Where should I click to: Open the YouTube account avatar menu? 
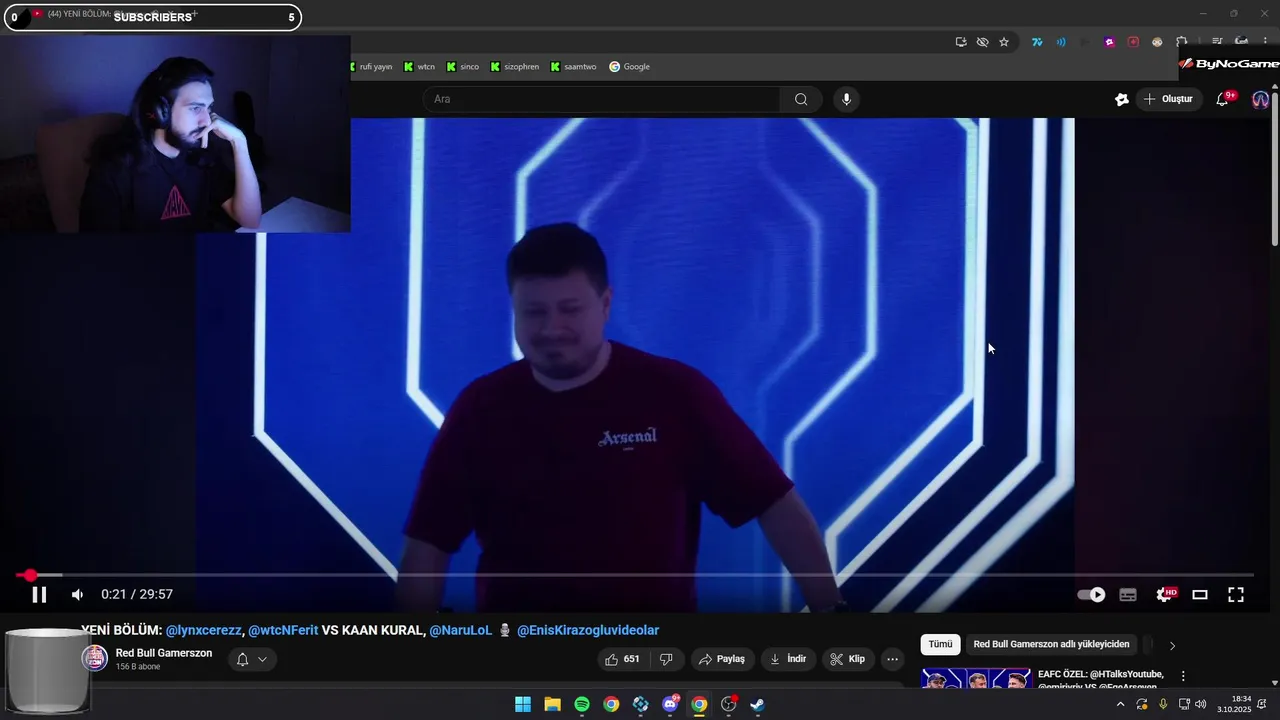[1260, 99]
